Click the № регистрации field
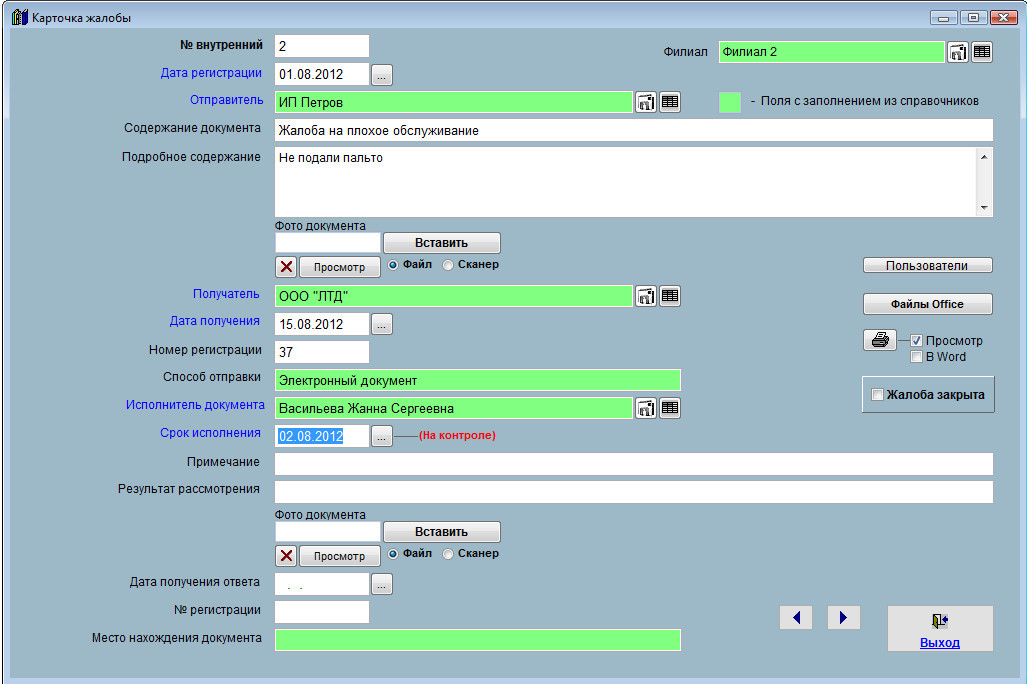 tap(322, 612)
